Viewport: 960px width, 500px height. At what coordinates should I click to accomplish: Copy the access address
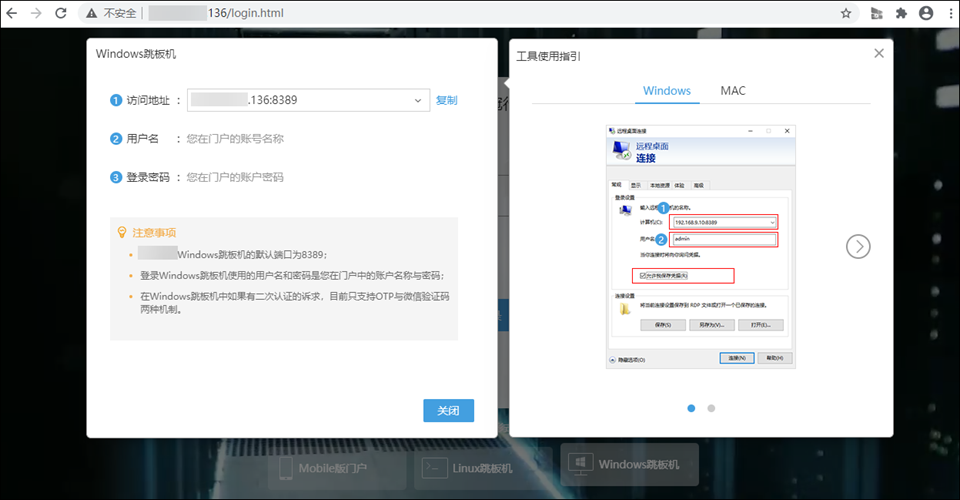pyautogui.click(x=446, y=100)
